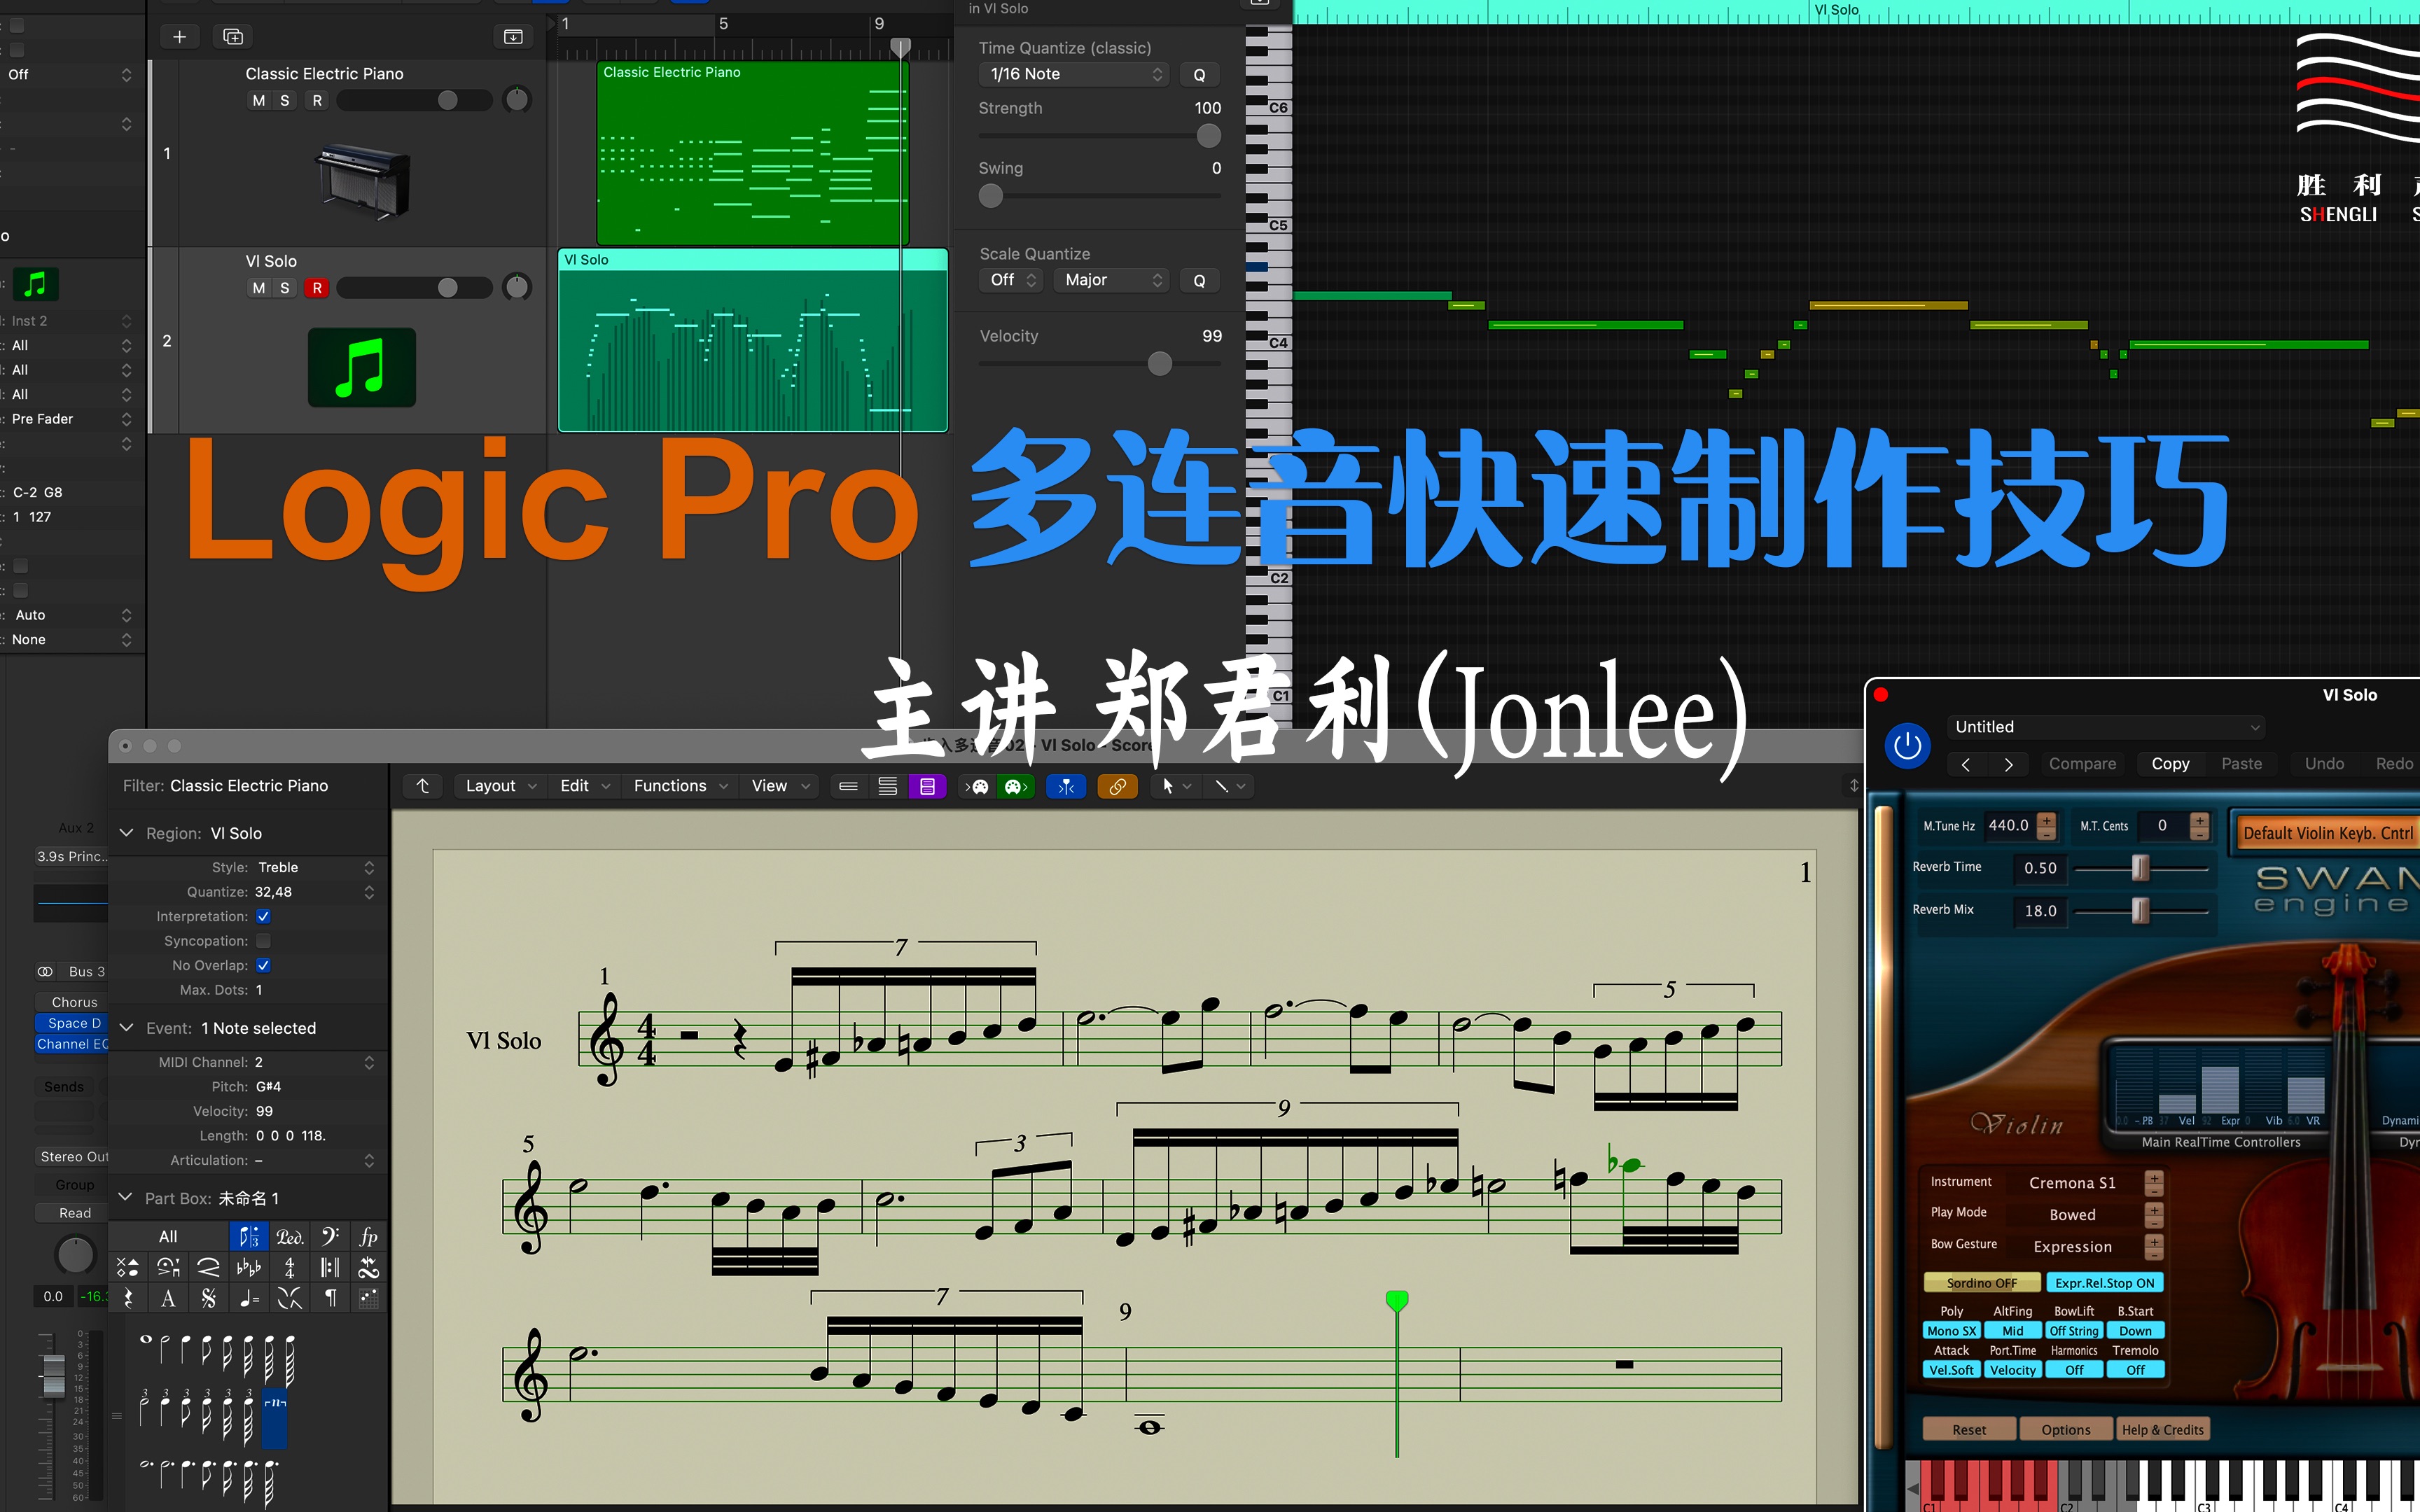The image size is (2420, 1512).
Task: Open the View menu in Score Editor
Action: (x=780, y=786)
